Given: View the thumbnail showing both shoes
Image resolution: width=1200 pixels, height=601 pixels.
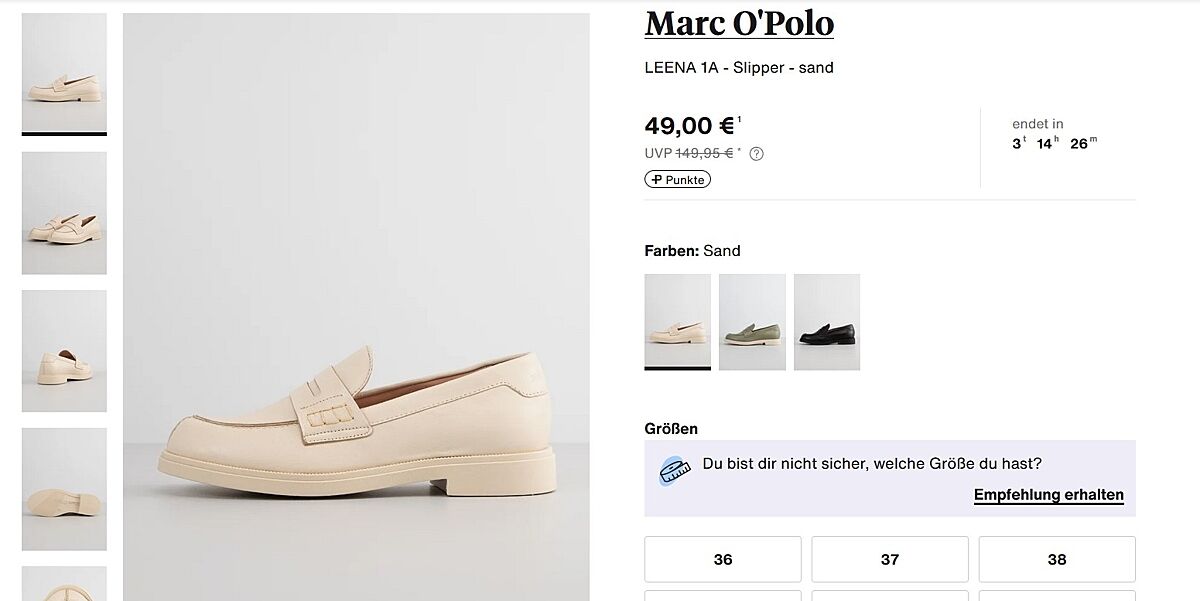Looking at the screenshot, I should pos(64,212).
